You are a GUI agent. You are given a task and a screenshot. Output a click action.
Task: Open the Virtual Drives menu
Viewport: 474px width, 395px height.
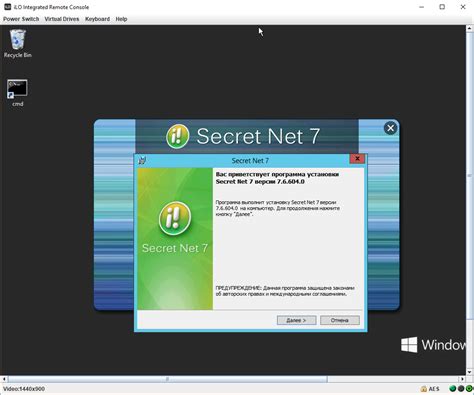point(62,19)
